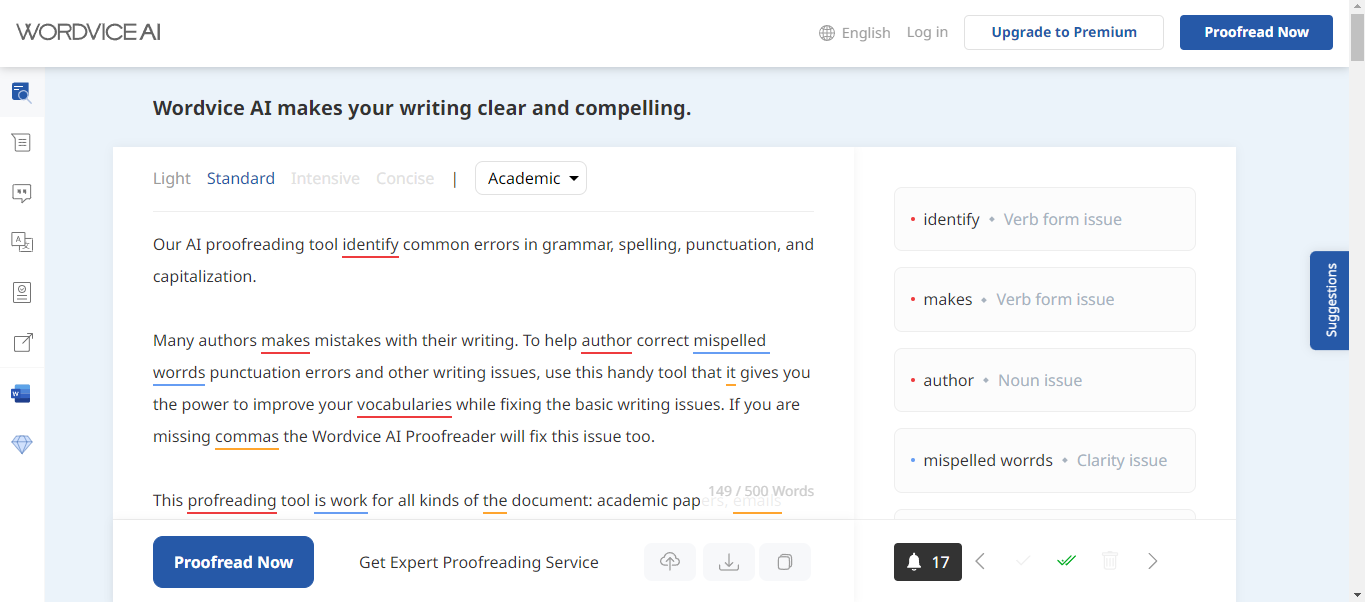Click the premium diamond icon in sidebar
Image resolution: width=1365 pixels, height=602 pixels.
point(22,444)
